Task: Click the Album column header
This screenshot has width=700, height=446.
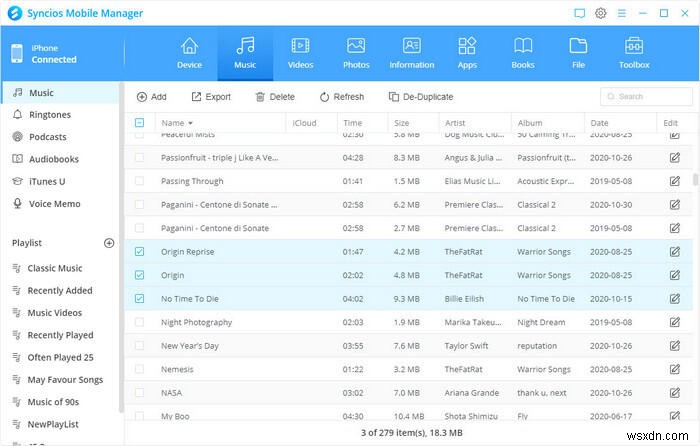Action: pos(548,123)
